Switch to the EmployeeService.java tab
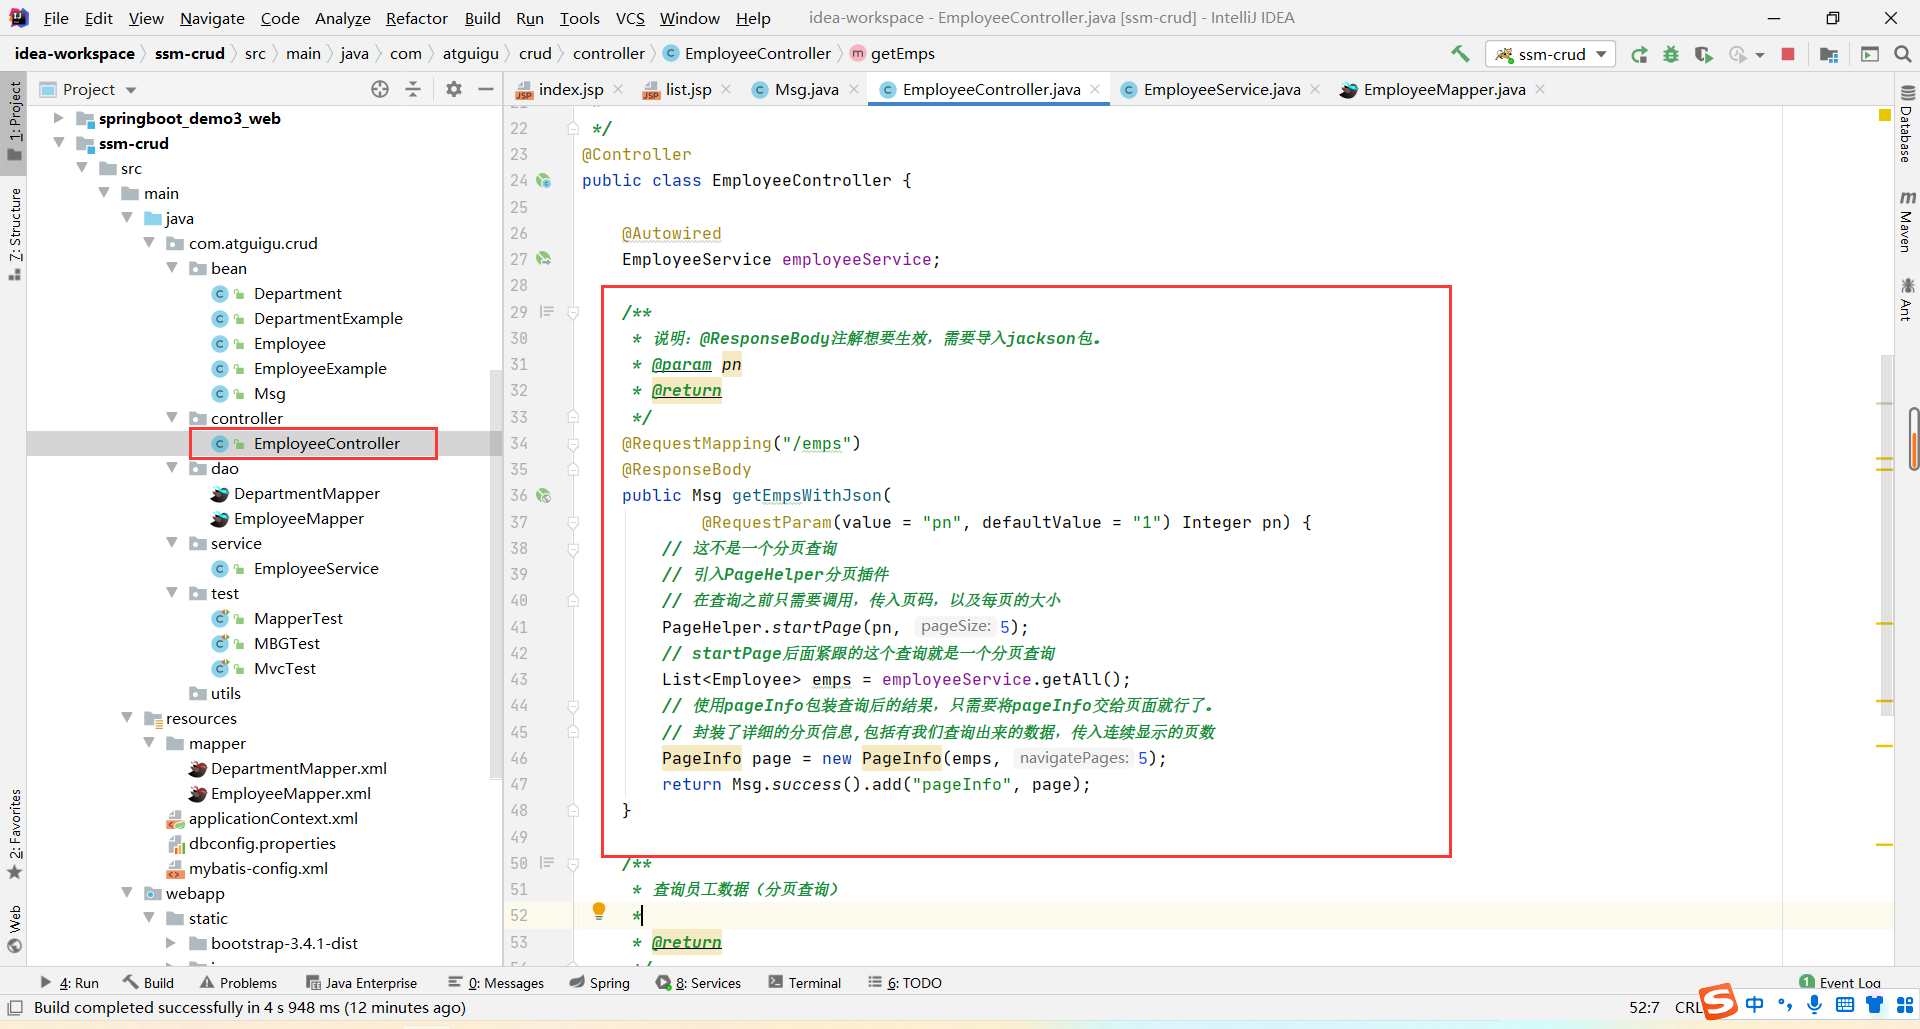Viewport: 1920px width, 1029px height. click(1221, 90)
